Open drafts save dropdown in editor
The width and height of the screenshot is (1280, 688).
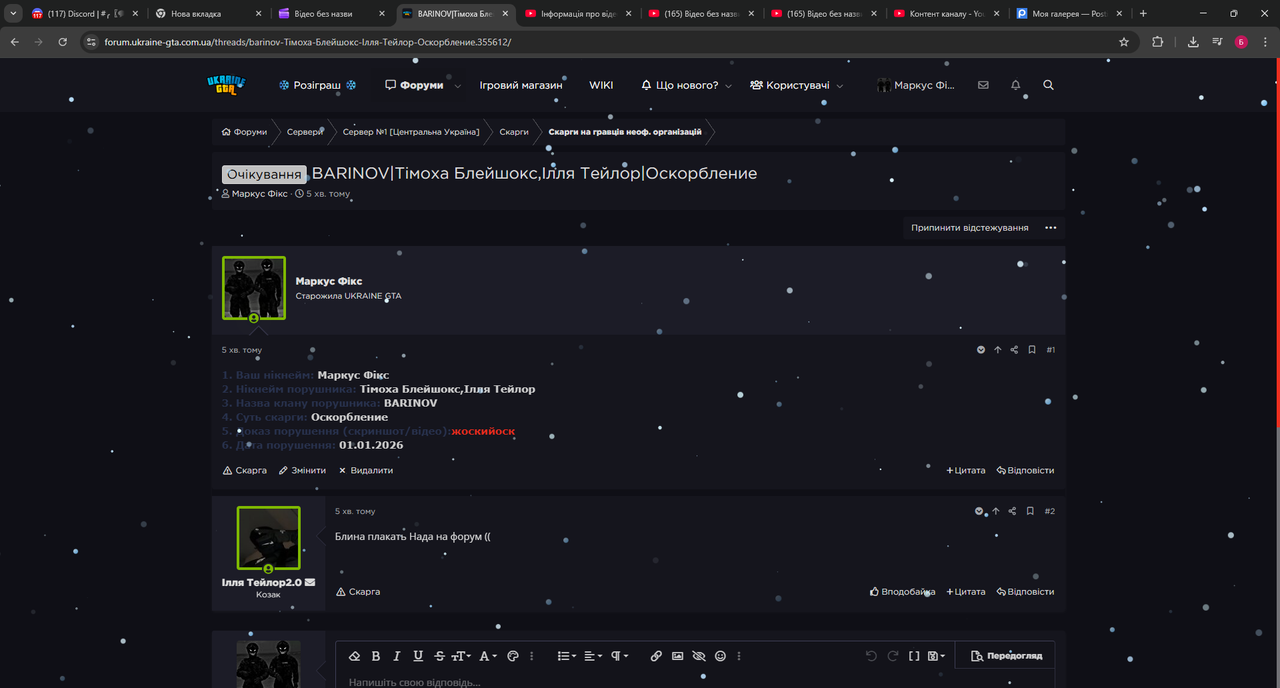936,656
